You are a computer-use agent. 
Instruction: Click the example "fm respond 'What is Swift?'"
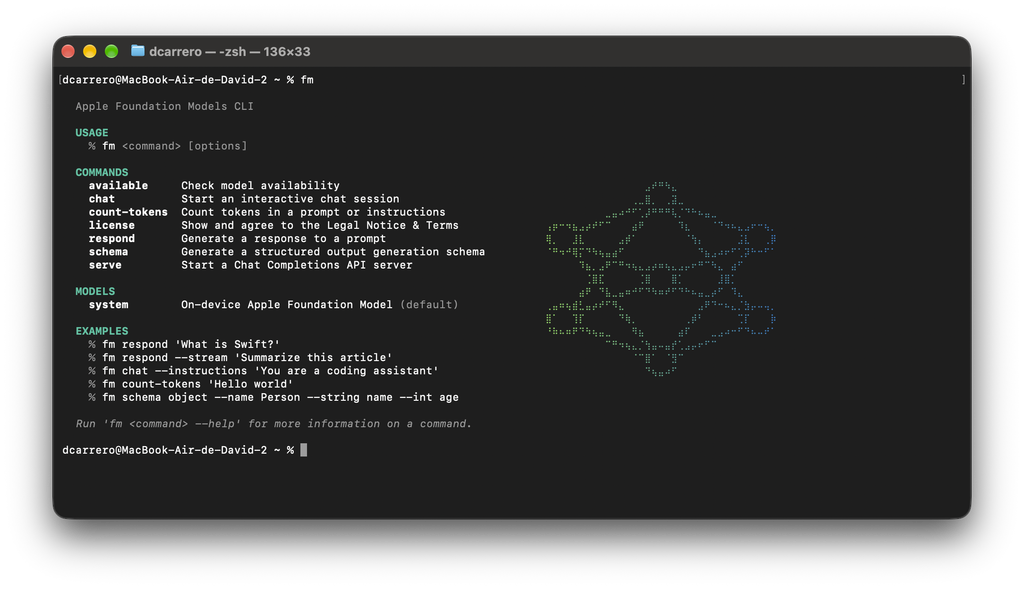click(191, 345)
